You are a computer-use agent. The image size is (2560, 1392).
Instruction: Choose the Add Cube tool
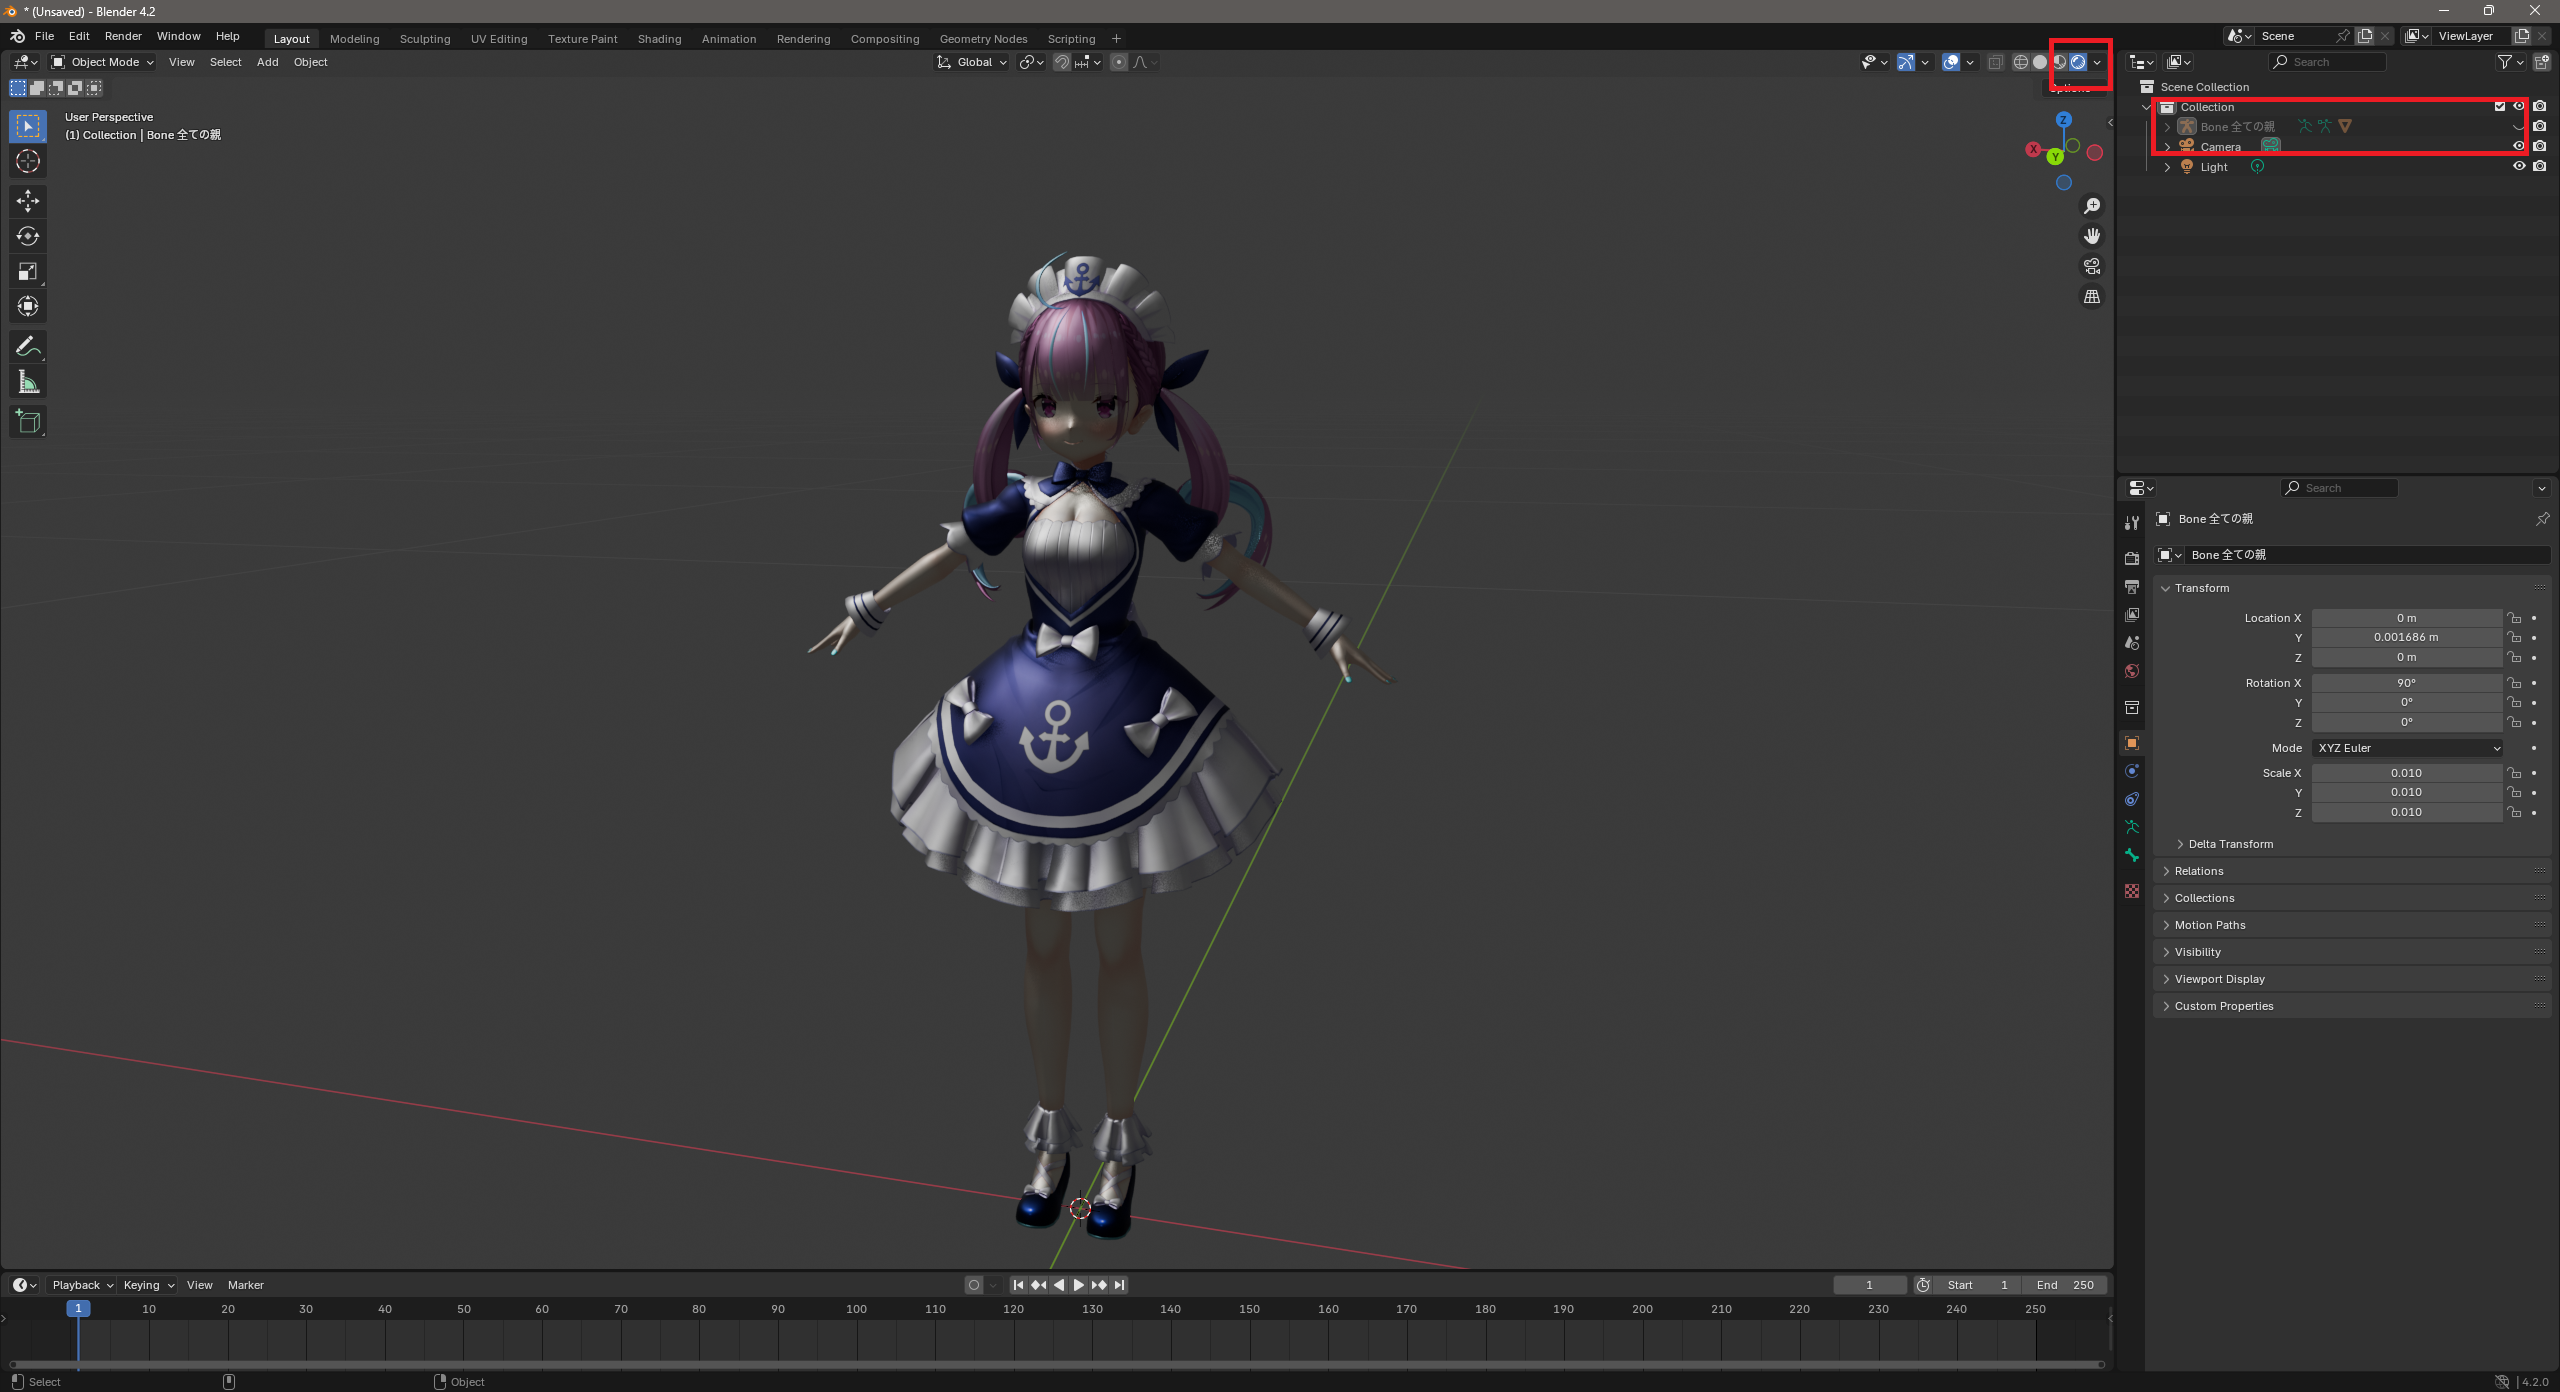click(x=28, y=422)
